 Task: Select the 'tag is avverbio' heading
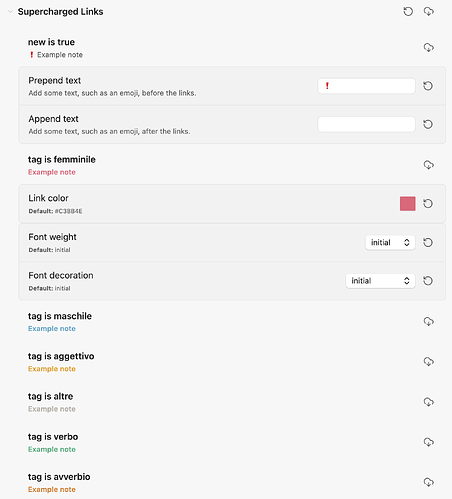[59, 477]
